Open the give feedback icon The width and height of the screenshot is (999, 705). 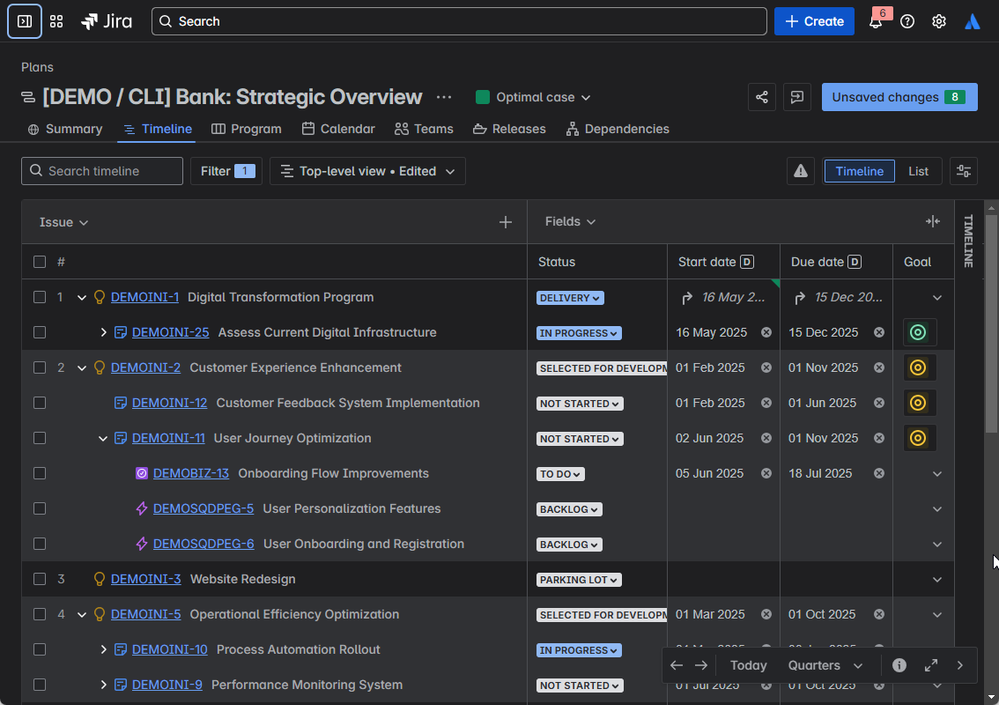click(x=797, y=97)
